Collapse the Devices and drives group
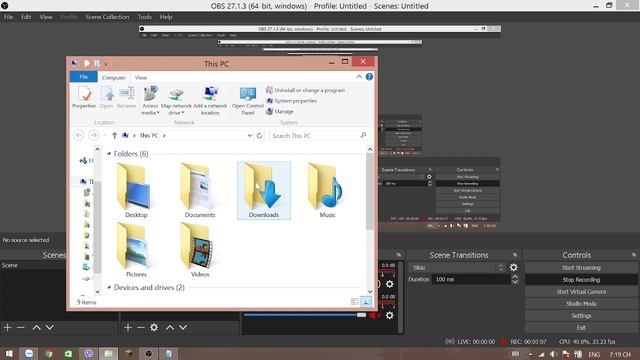Image resolution: width=640 pixels, height=360 pixels. pos(109,287)
